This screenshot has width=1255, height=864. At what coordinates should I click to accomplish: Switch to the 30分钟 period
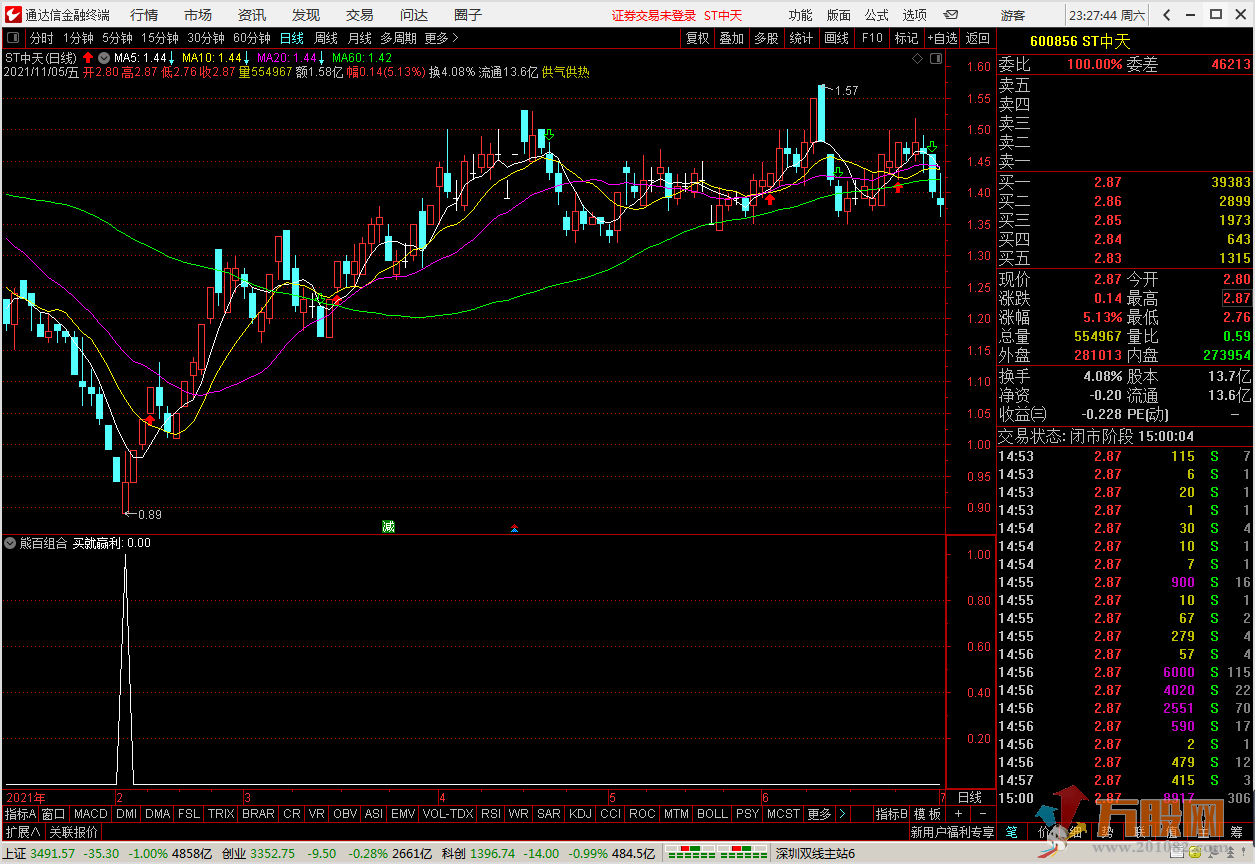click(x=206, y=38)
